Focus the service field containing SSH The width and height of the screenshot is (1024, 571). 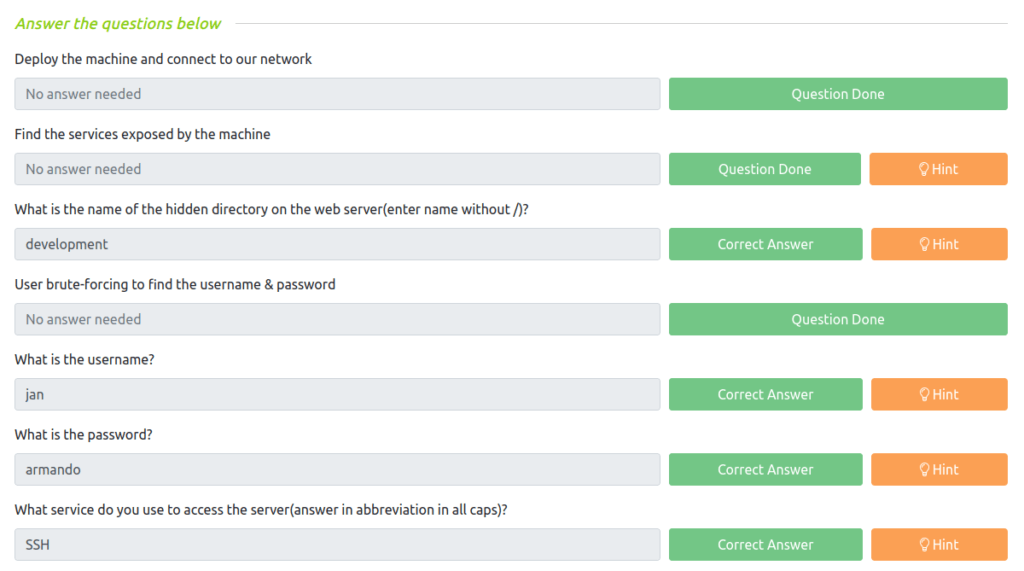click(x=337, y=545)
